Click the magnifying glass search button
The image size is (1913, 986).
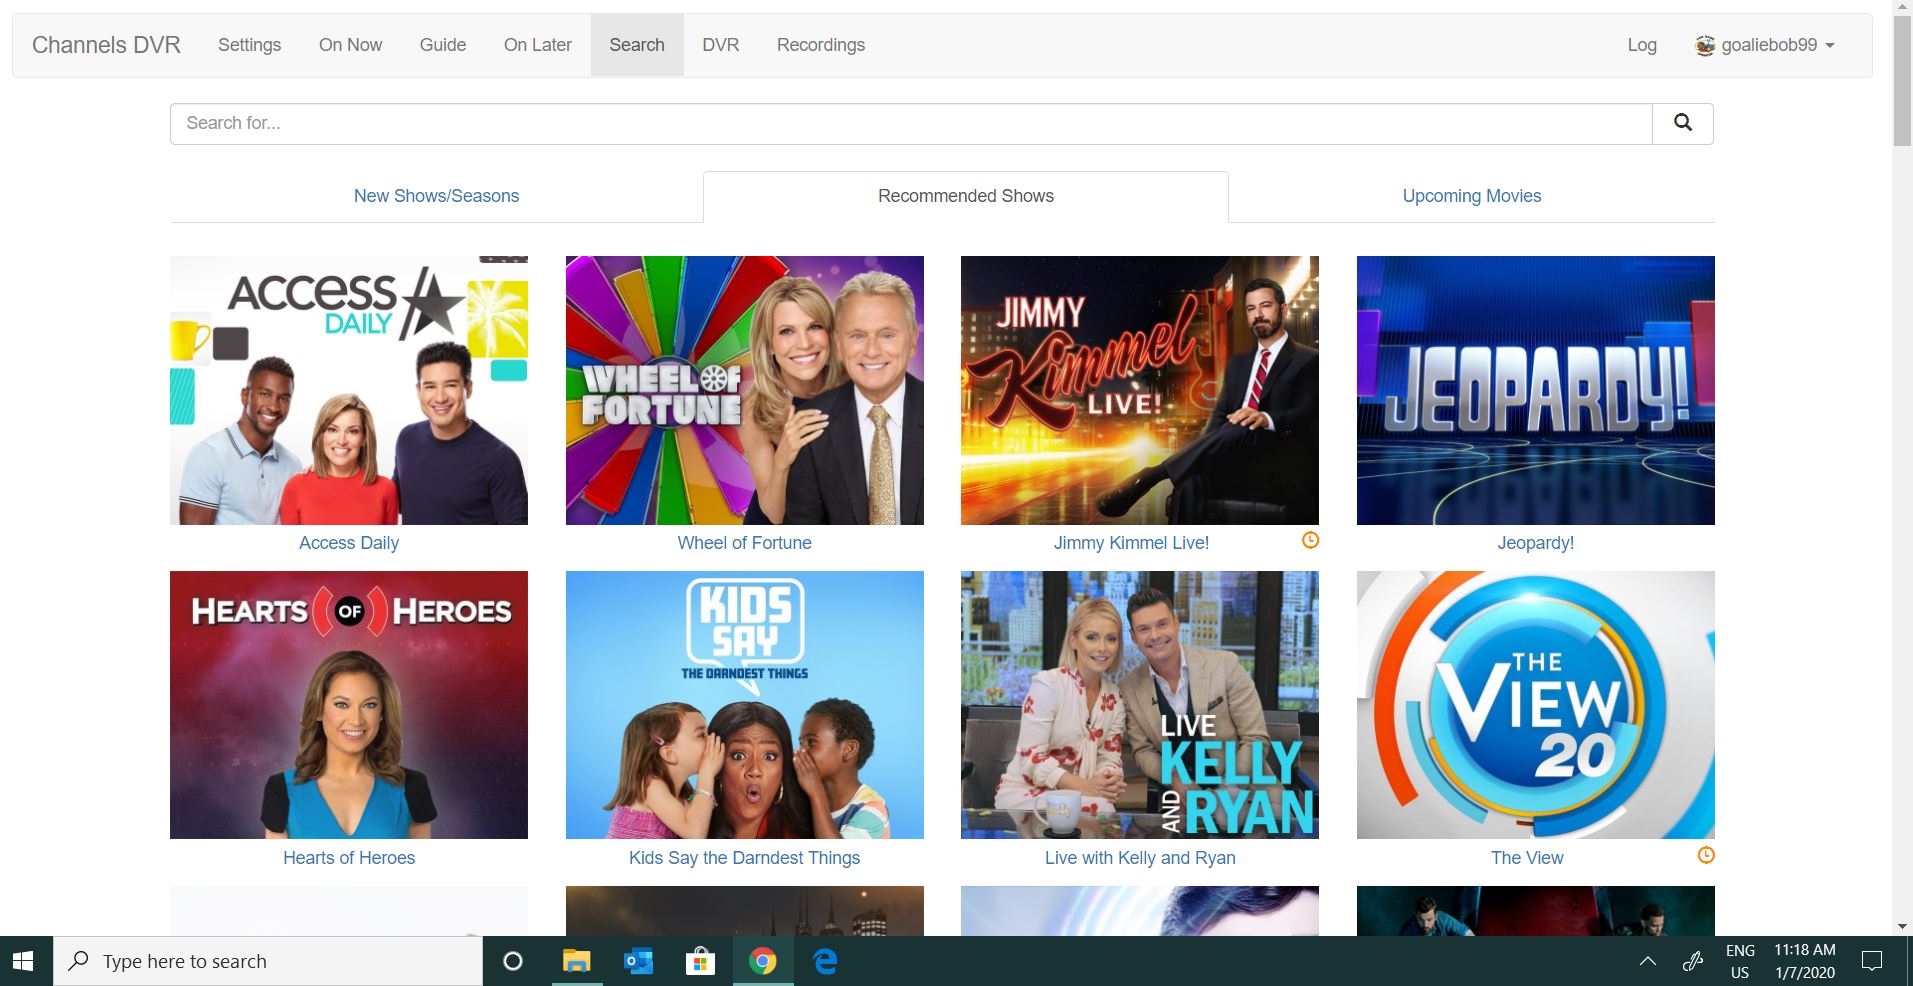tap(1682, 123)
